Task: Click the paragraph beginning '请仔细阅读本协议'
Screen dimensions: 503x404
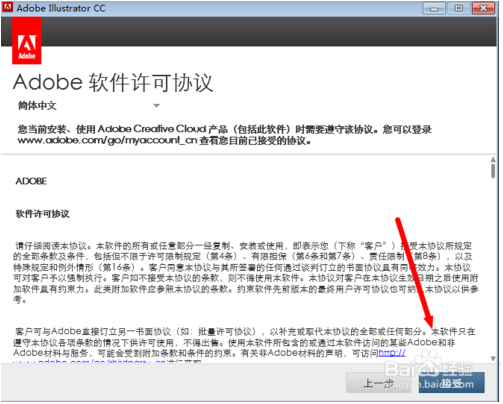Action: 246,273
